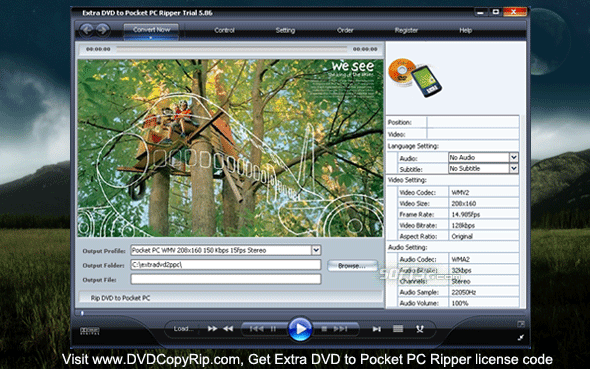Expand the Output Profile dropdown
590x369 pixels.
[x=316, y=250]
